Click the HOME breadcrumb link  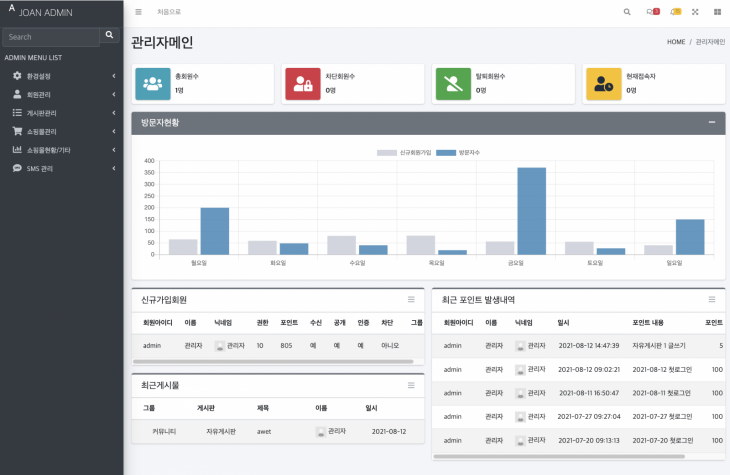click(x=676, y=42)
